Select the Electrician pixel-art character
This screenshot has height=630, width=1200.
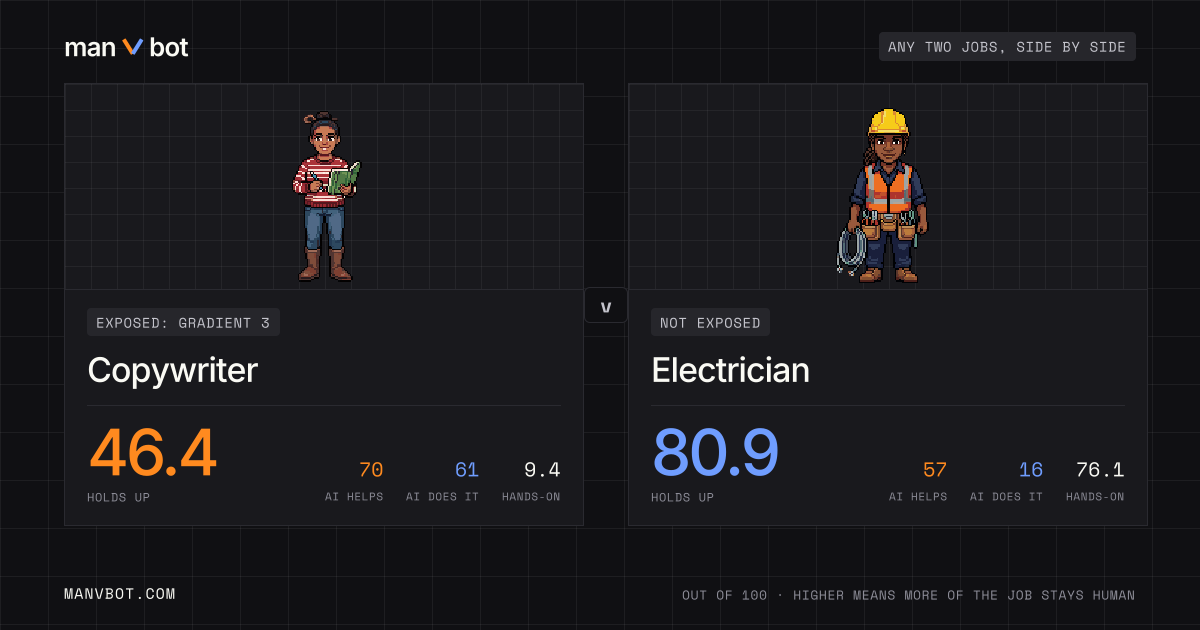tap(883, 195)
